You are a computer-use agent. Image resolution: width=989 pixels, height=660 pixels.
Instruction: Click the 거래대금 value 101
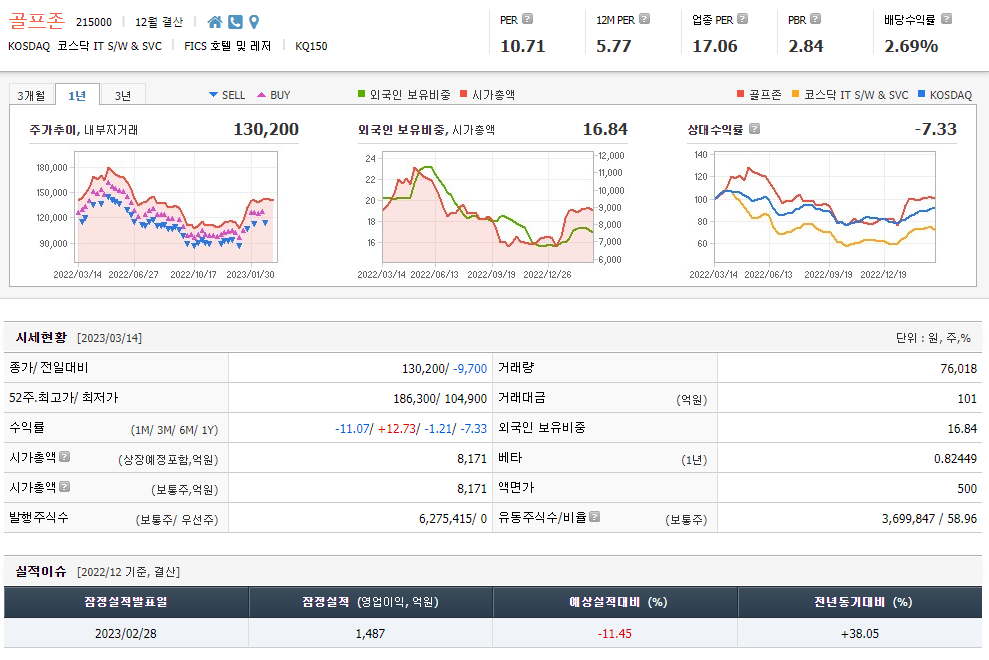point(967,399)
